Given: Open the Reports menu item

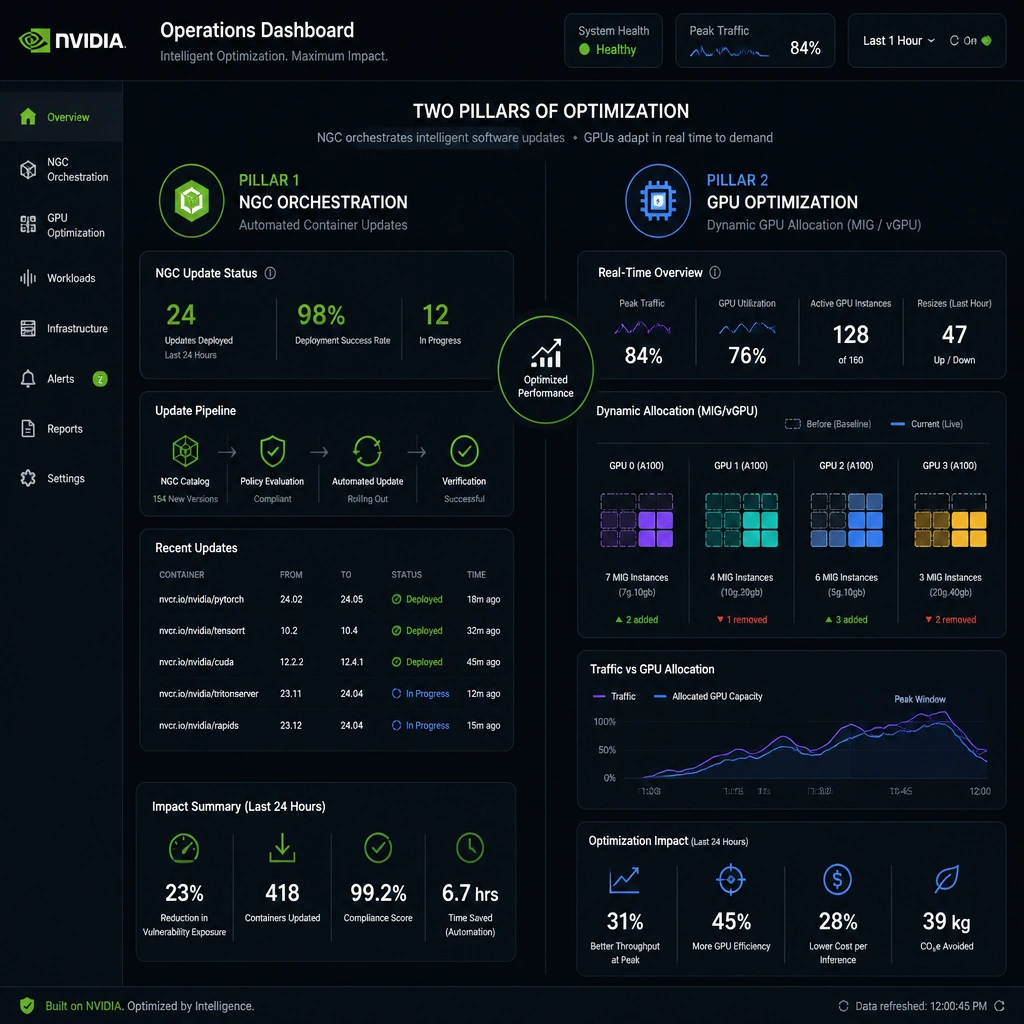Looking at the screenshot, I should pyautogui.click(x=62, y=429).
